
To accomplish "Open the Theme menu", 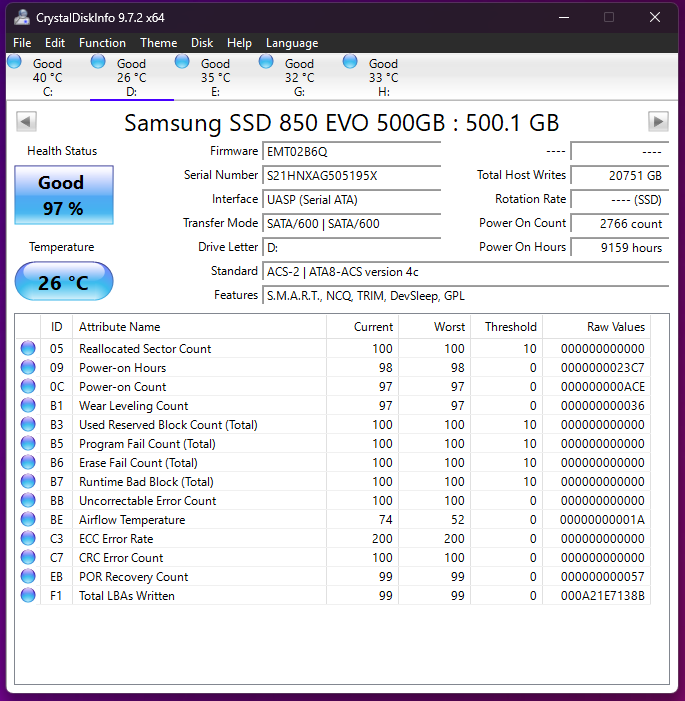I will (158, 43).
